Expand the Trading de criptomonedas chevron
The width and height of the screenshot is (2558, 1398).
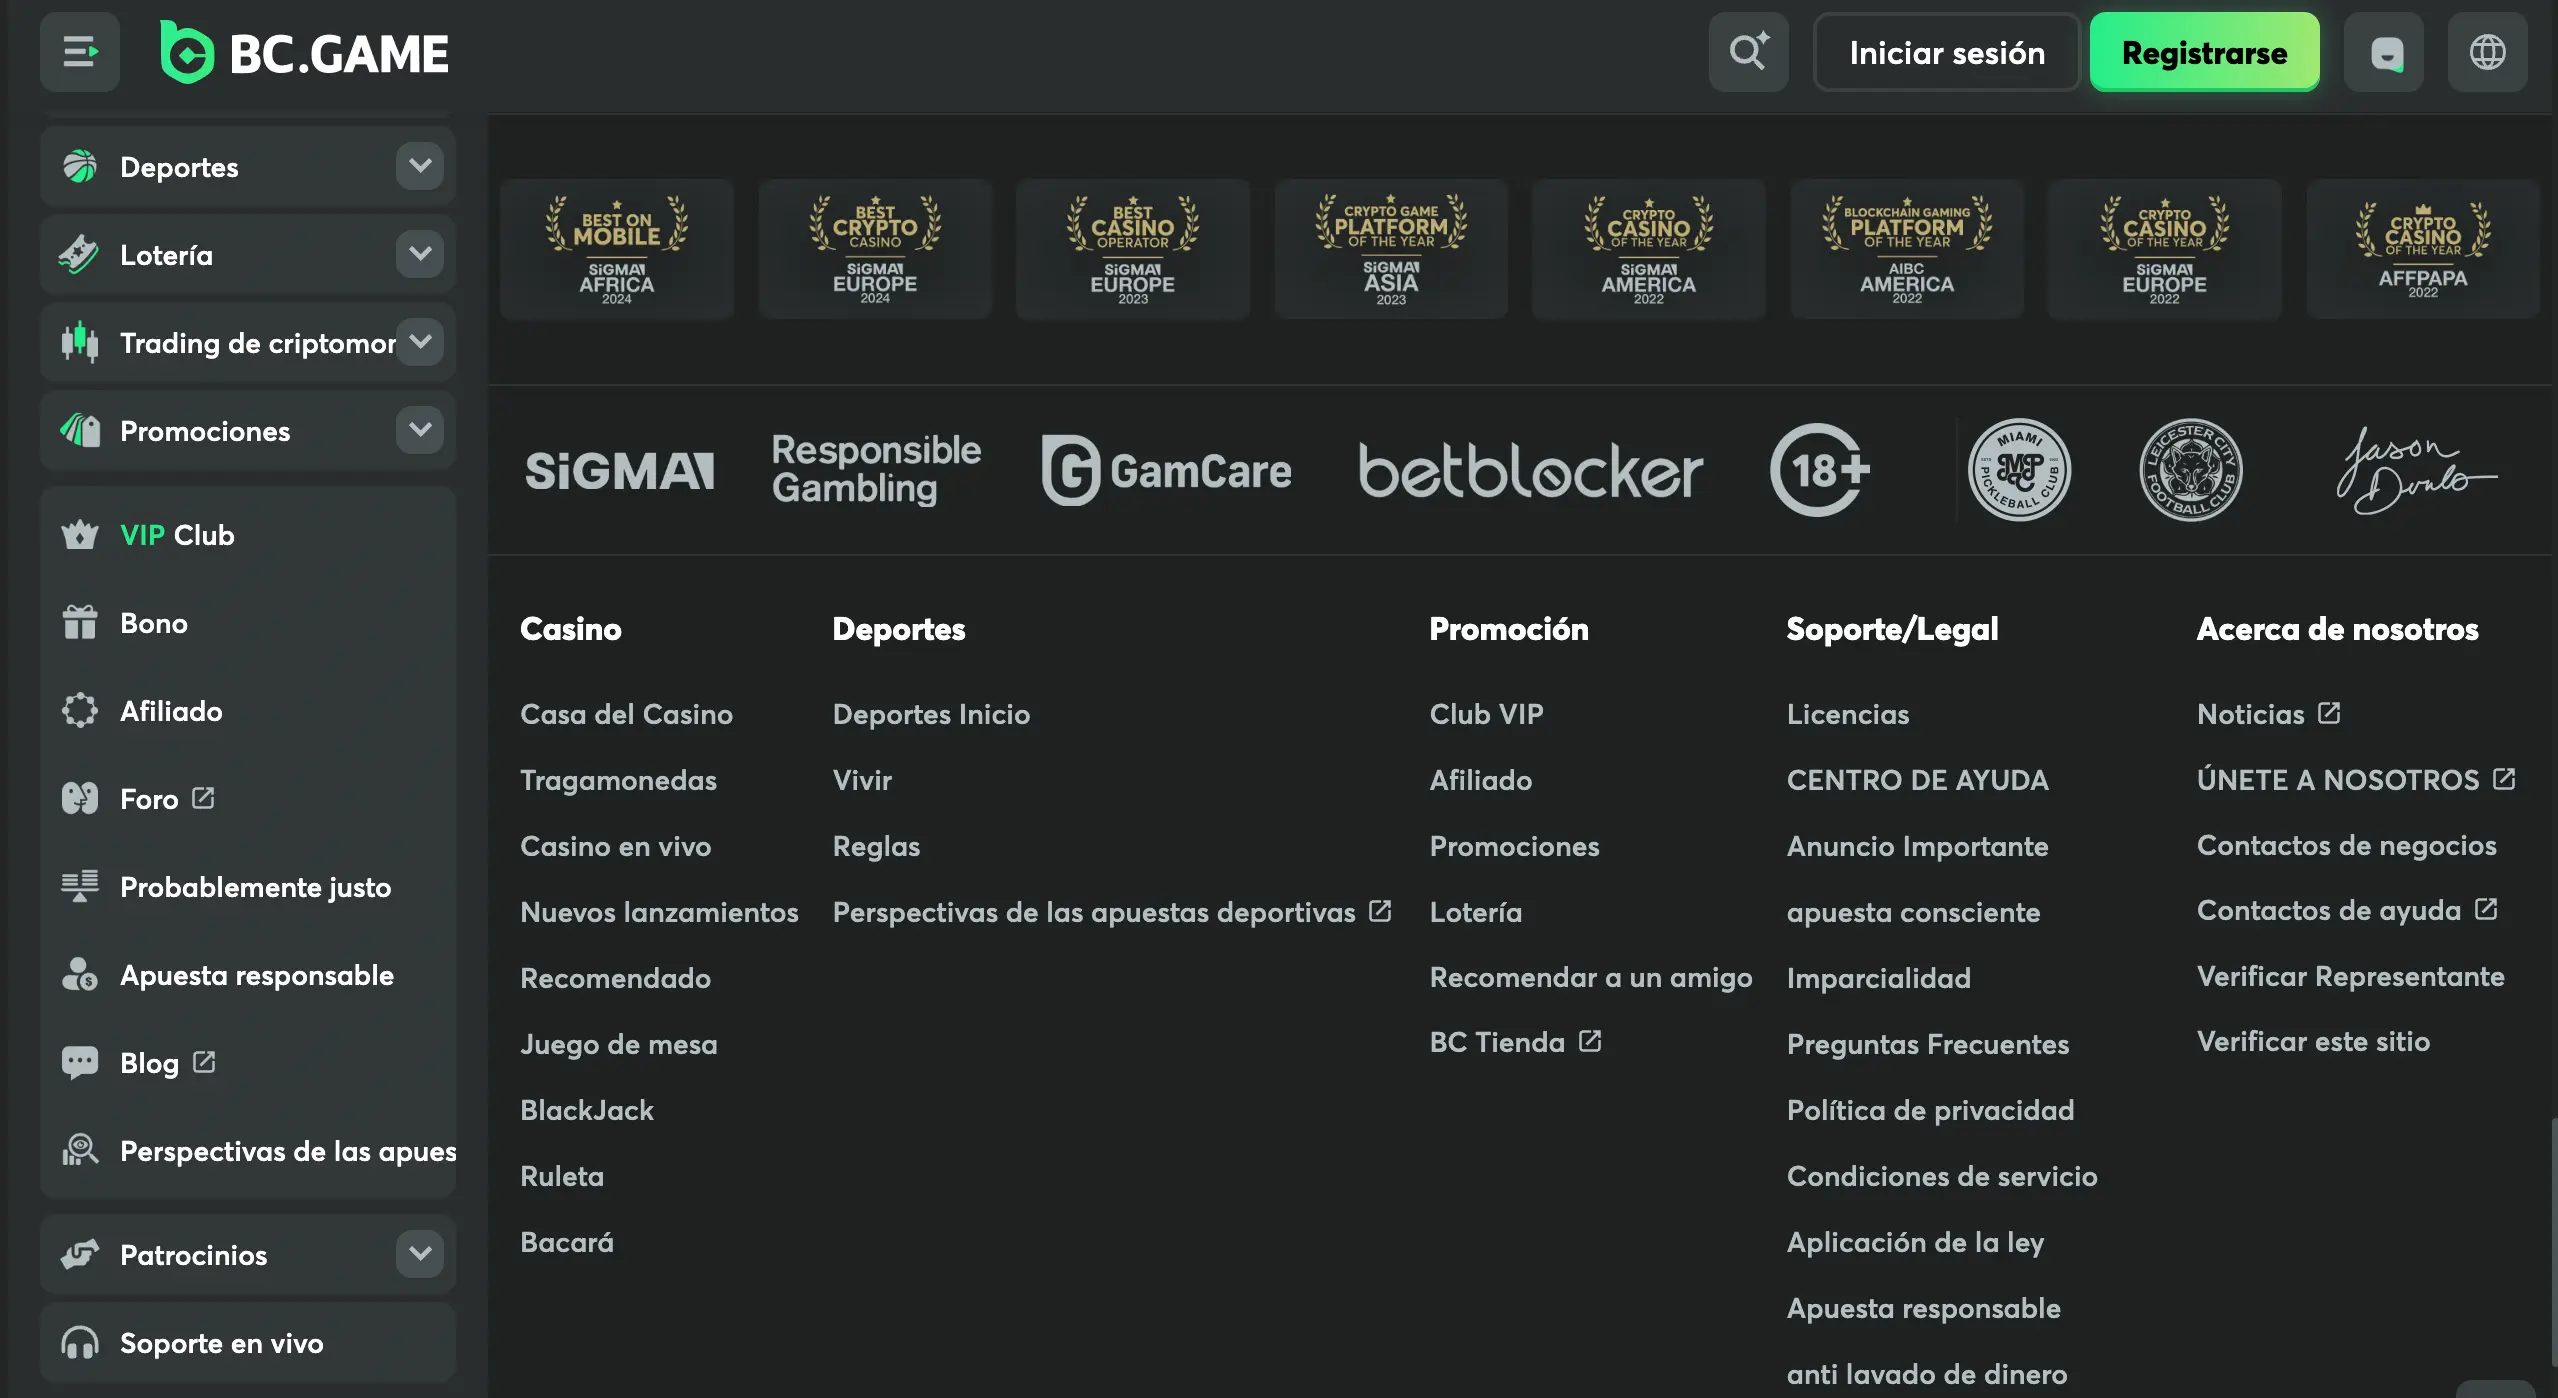(420, 342)
